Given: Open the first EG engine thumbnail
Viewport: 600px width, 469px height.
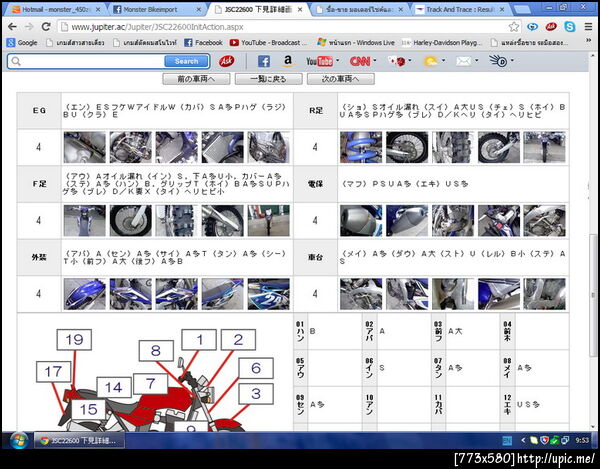Looking at the screenshot, I should click(x=85, y=147).
